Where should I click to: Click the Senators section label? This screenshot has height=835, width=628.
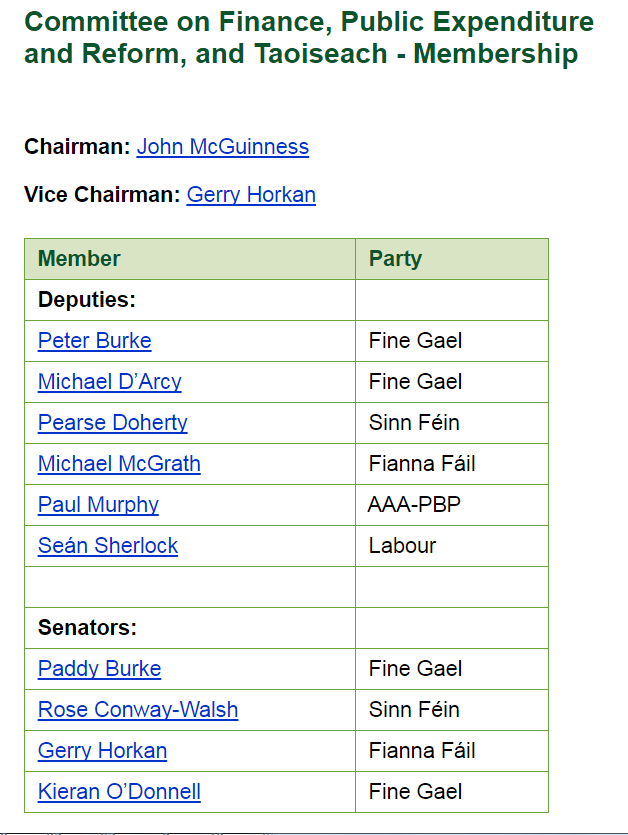[x=87, y=628]
